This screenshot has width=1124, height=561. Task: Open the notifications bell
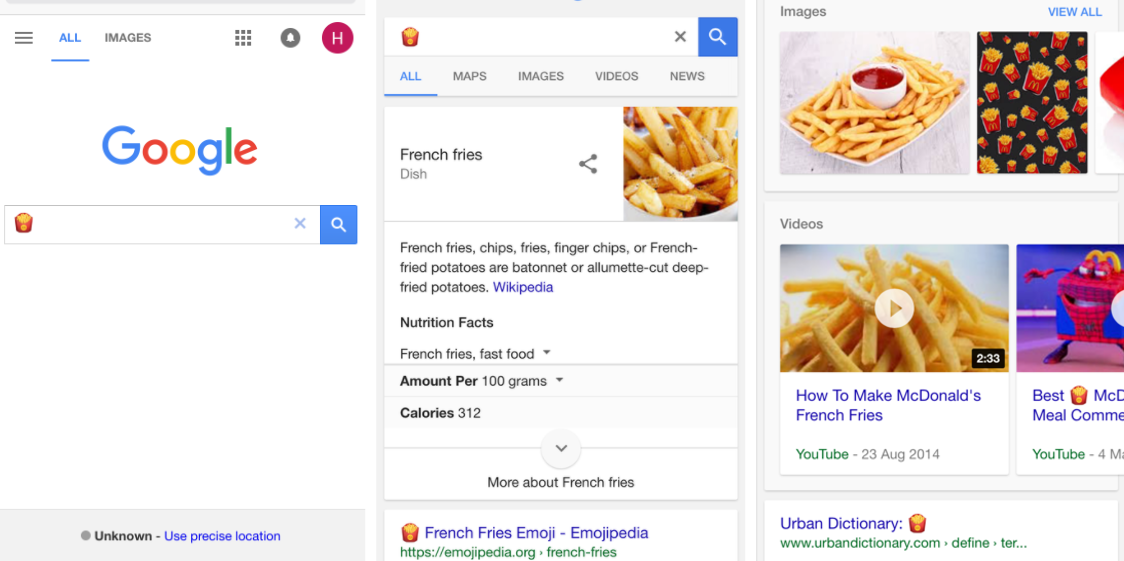point(291,38)
